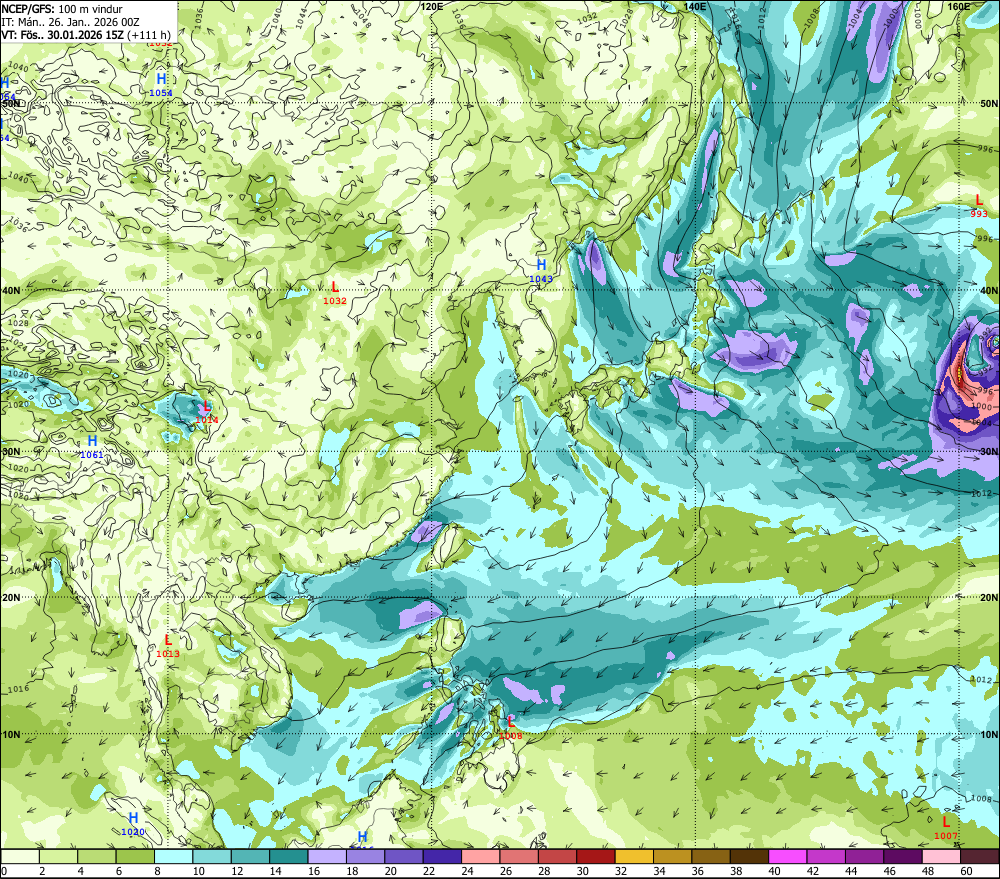Screen dimensions: 1000x879
Task: Click the dark brown 38–40 legend swatch
Action: (749, 856)
